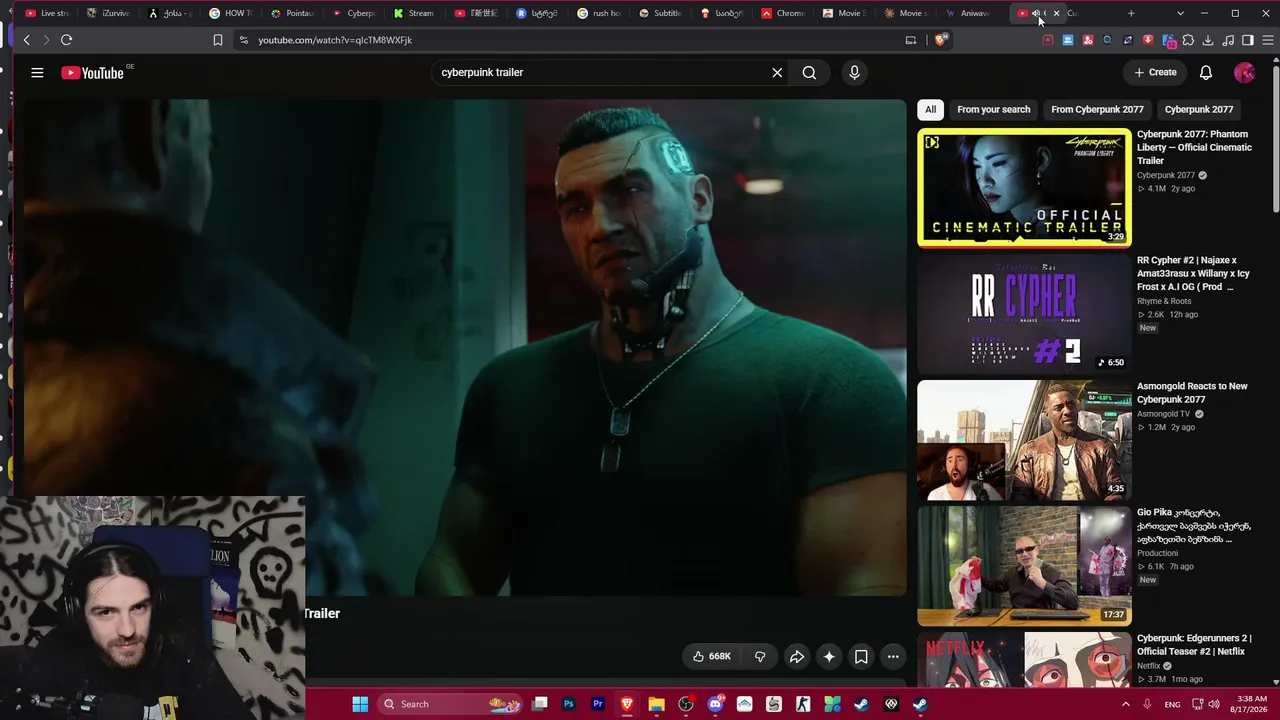Image resolution: width=1280 pixels, height=720 pixels.
Task: Open Windows Start menu
Action: [x=360, y=704]
